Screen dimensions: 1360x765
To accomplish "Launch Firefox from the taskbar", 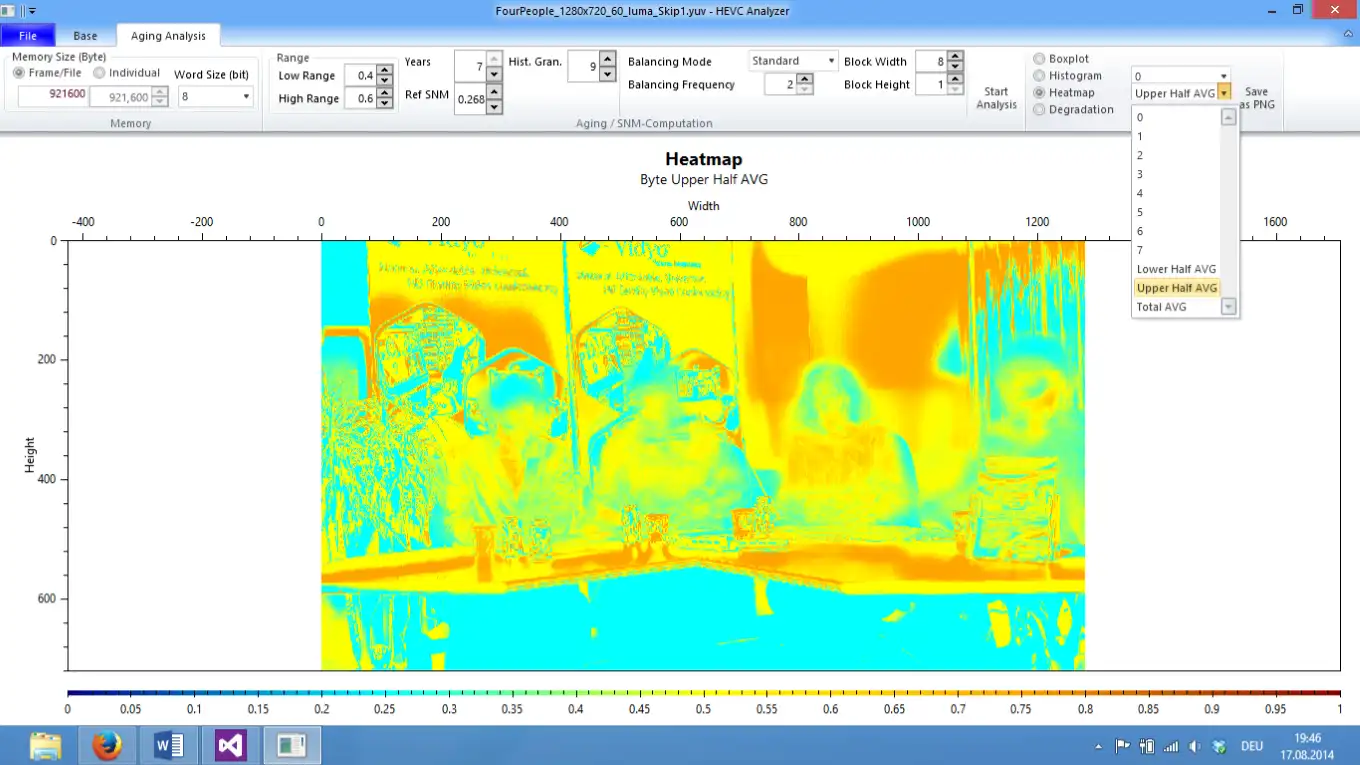I will pyautogui.click(x=107, y=746).
